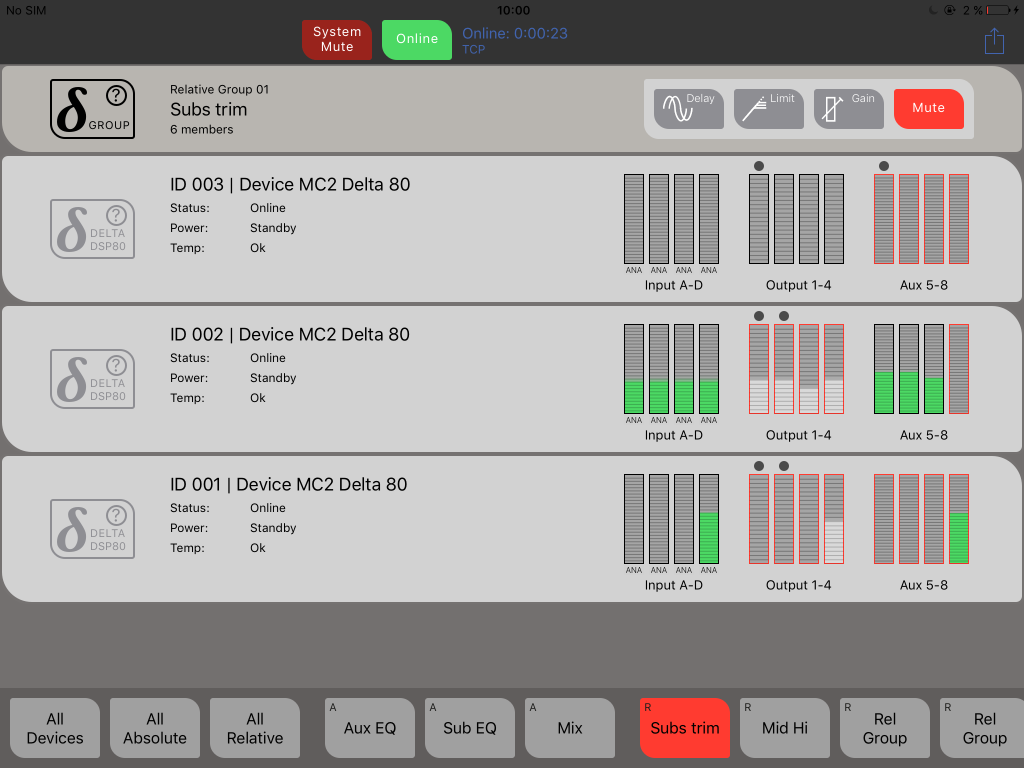This screenshot has height=768, width=1024.
Task: Tap Output 1-4 meters of ID 002
Action: 797,369
